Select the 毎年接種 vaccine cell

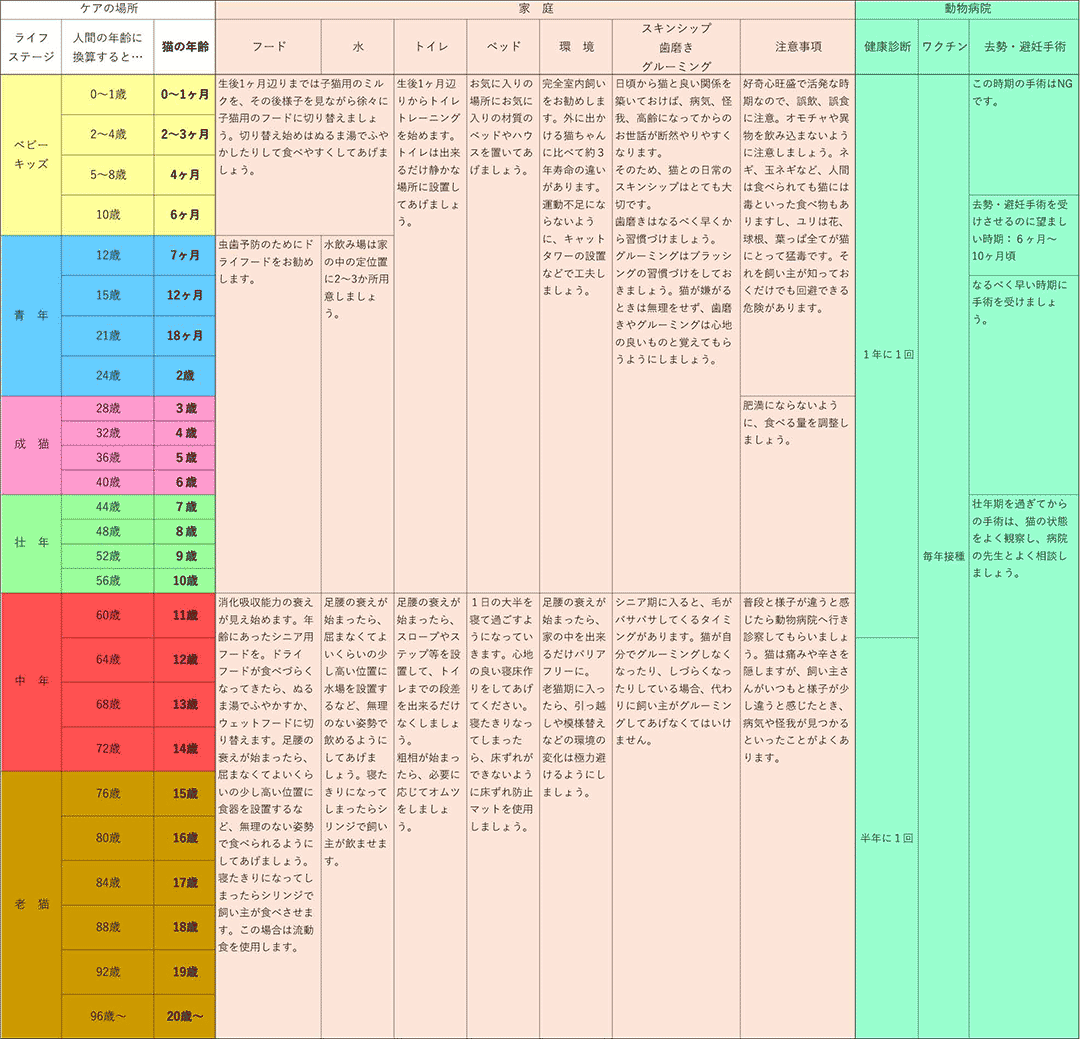(944, 555)
